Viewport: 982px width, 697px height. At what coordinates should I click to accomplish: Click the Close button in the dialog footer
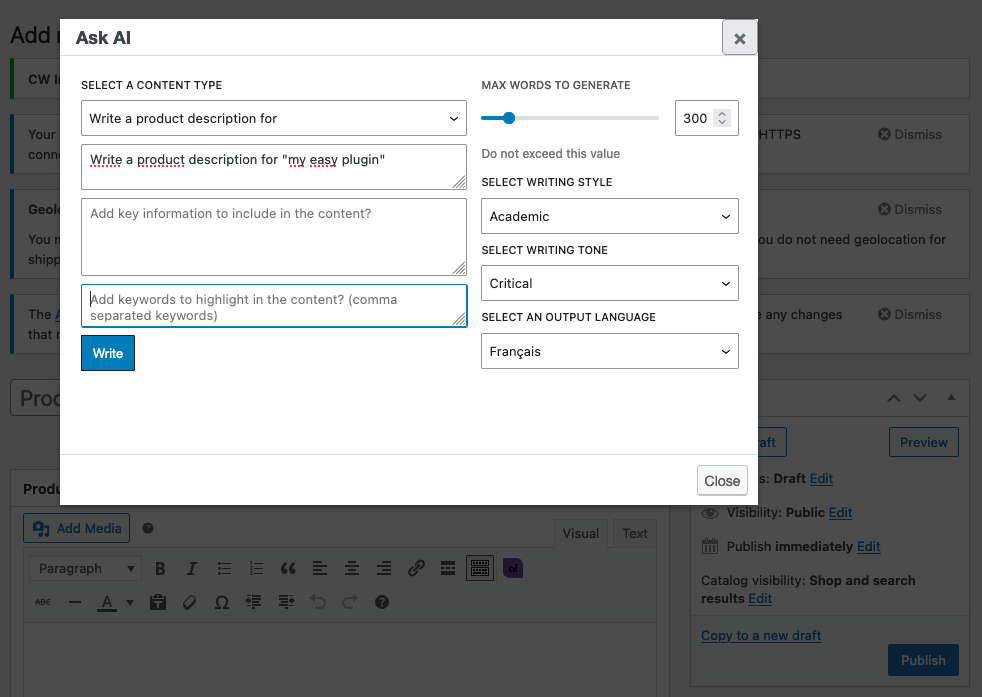(x=722, y=481)
